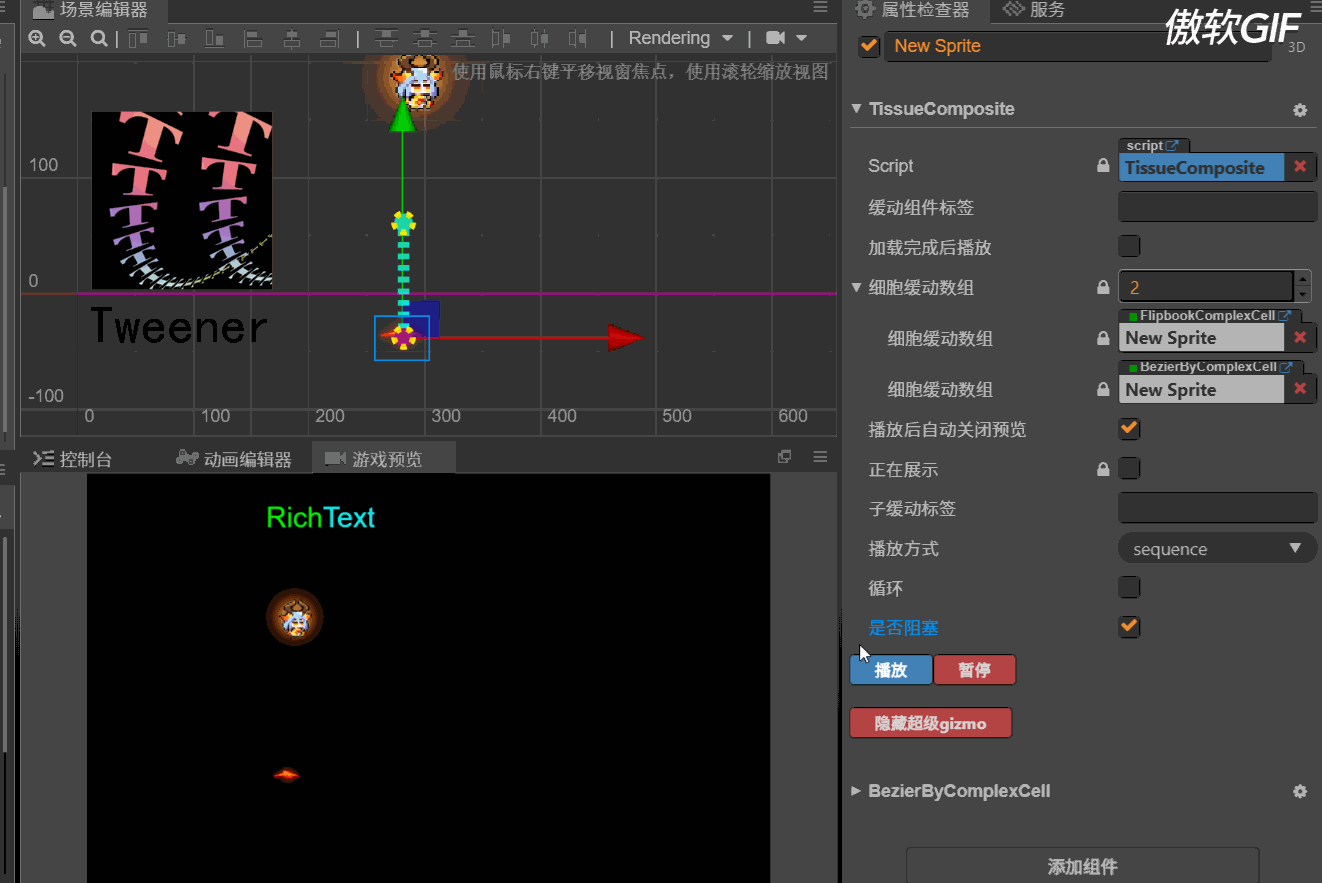
Task: Expand the BezierByComplexCell component section
Action: (858, 791)
